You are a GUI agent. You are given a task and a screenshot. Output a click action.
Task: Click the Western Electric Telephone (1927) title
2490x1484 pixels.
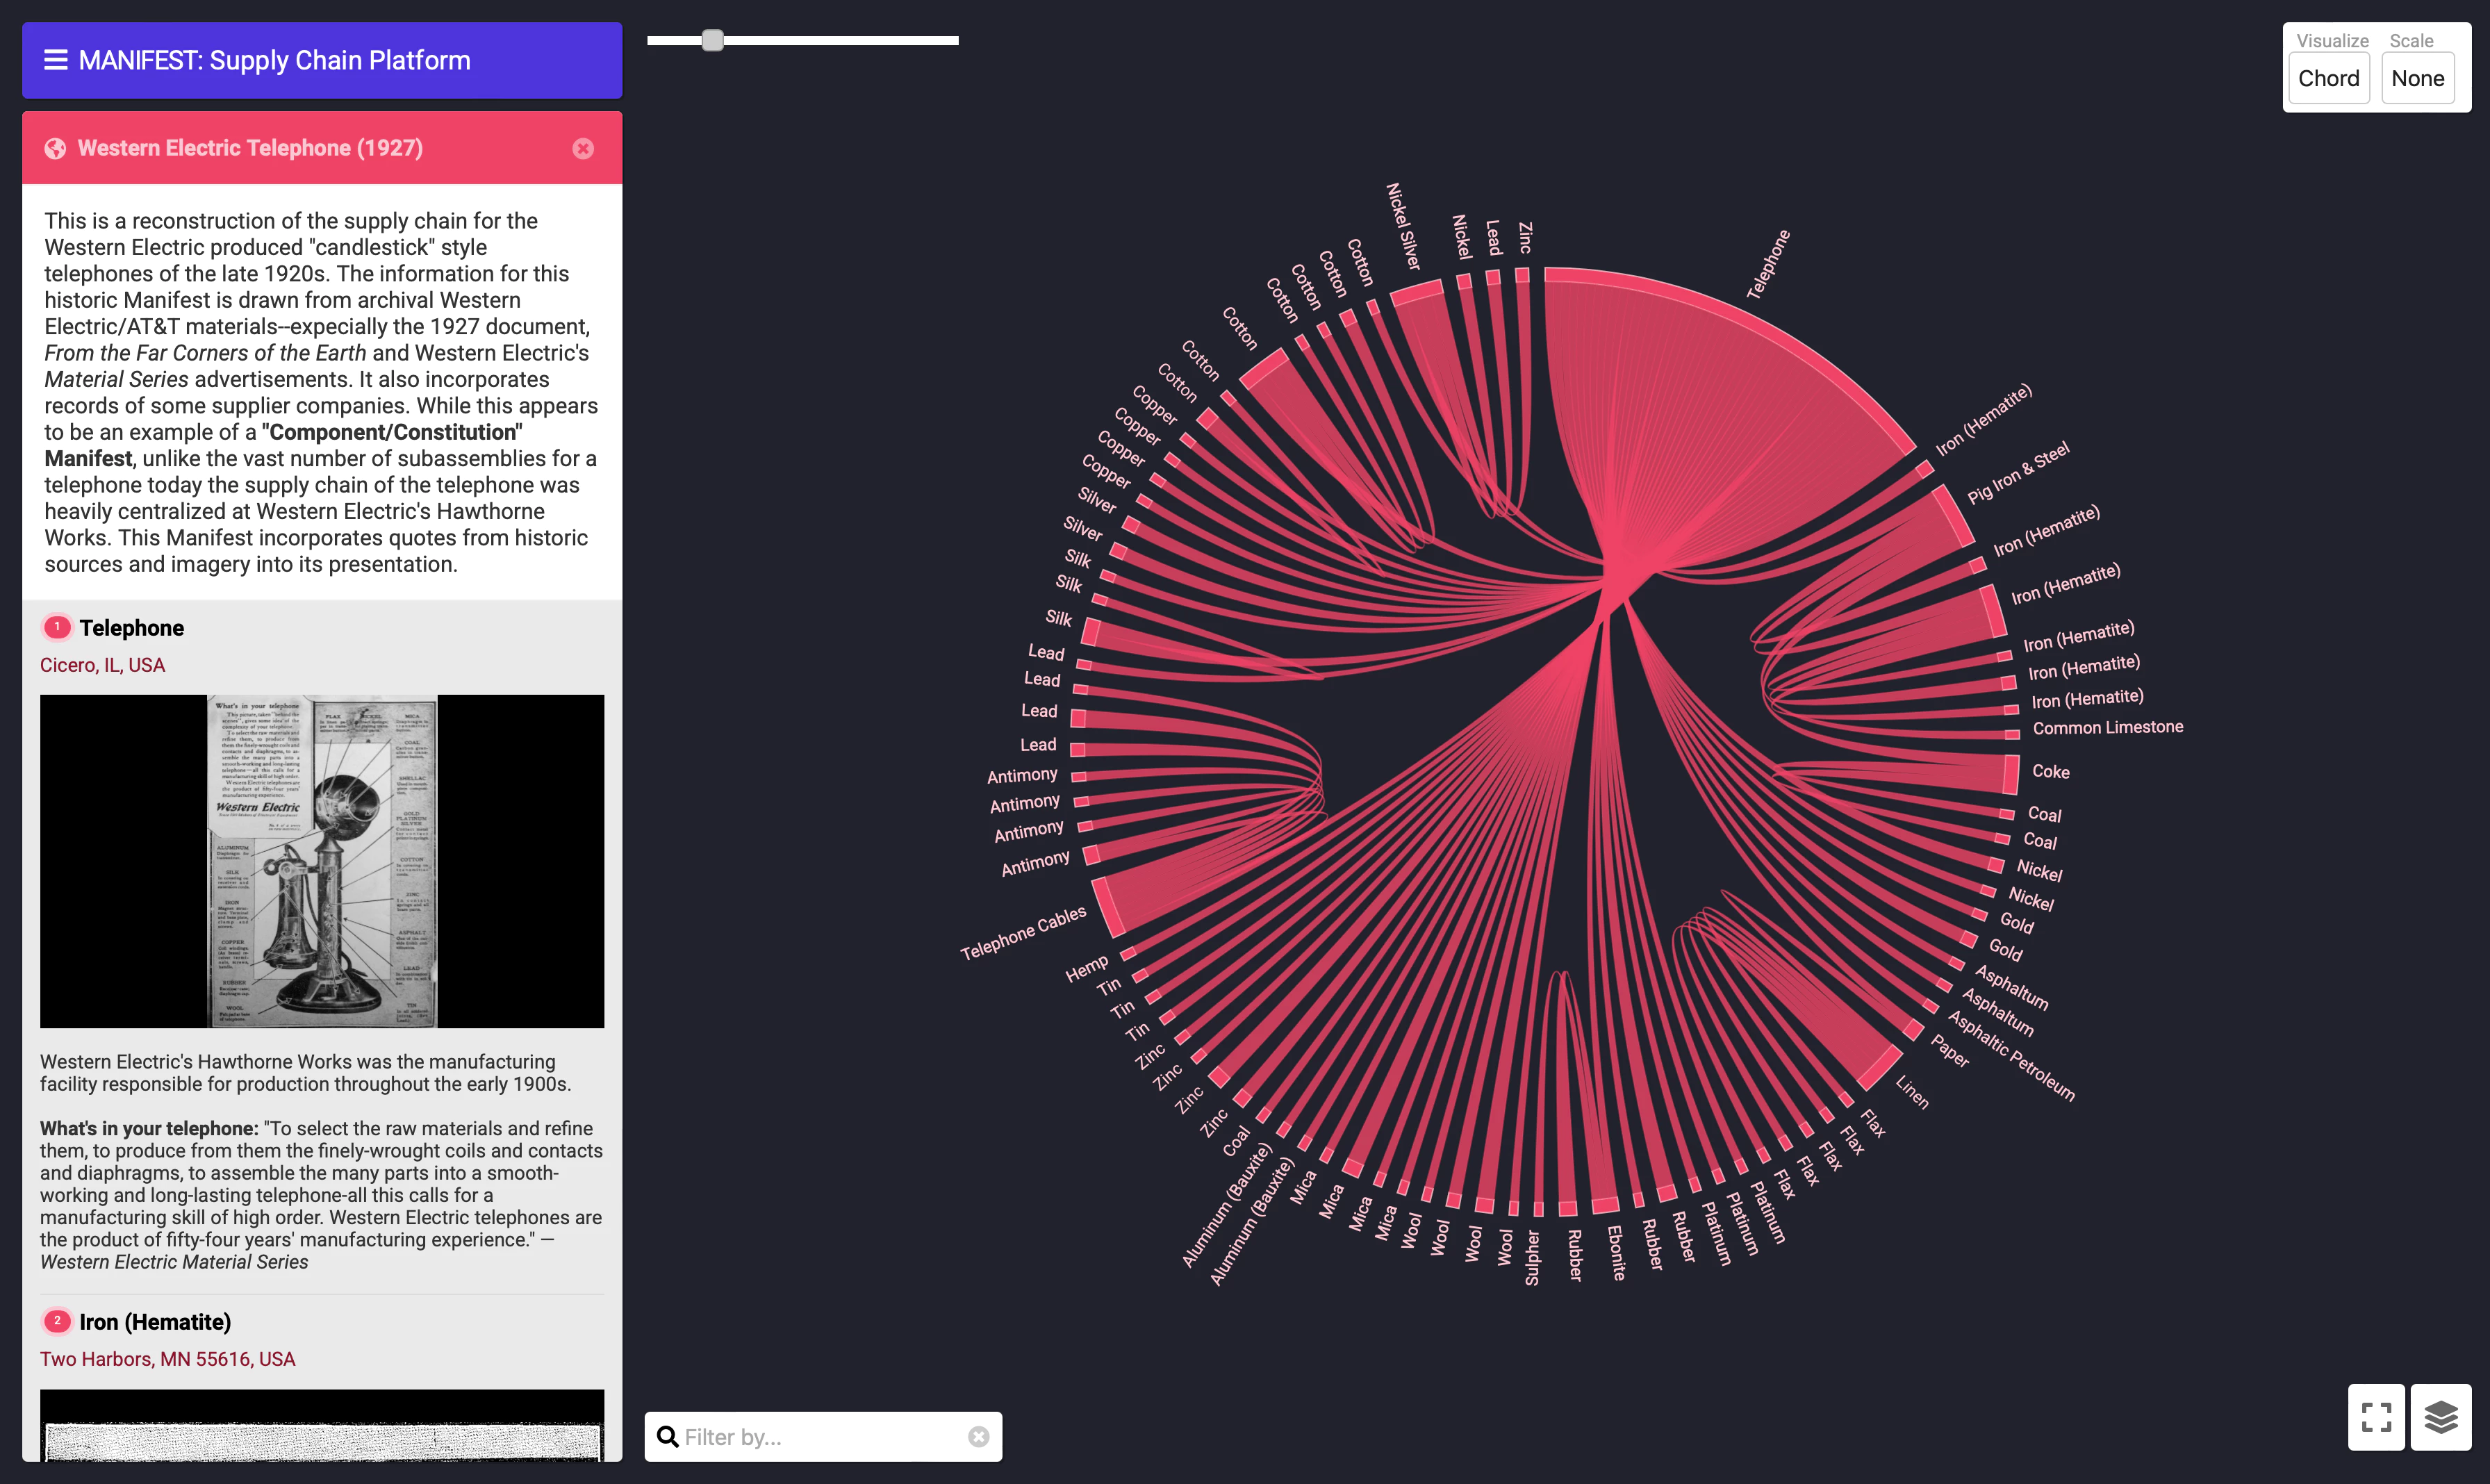[x=250, y=148]
